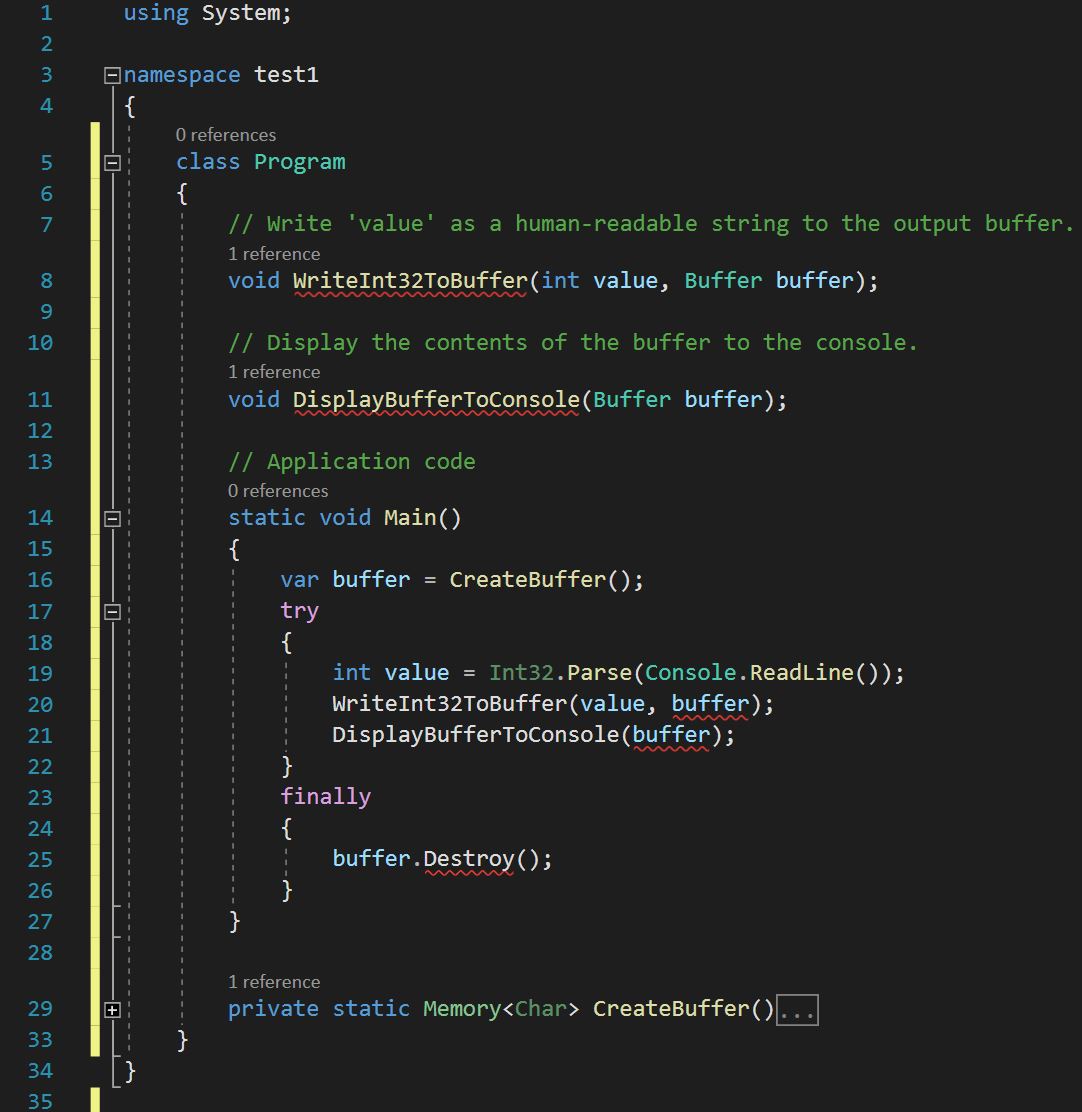Open '0 references' above class Program
The image size is (1082, 1112).
(225, 135)
